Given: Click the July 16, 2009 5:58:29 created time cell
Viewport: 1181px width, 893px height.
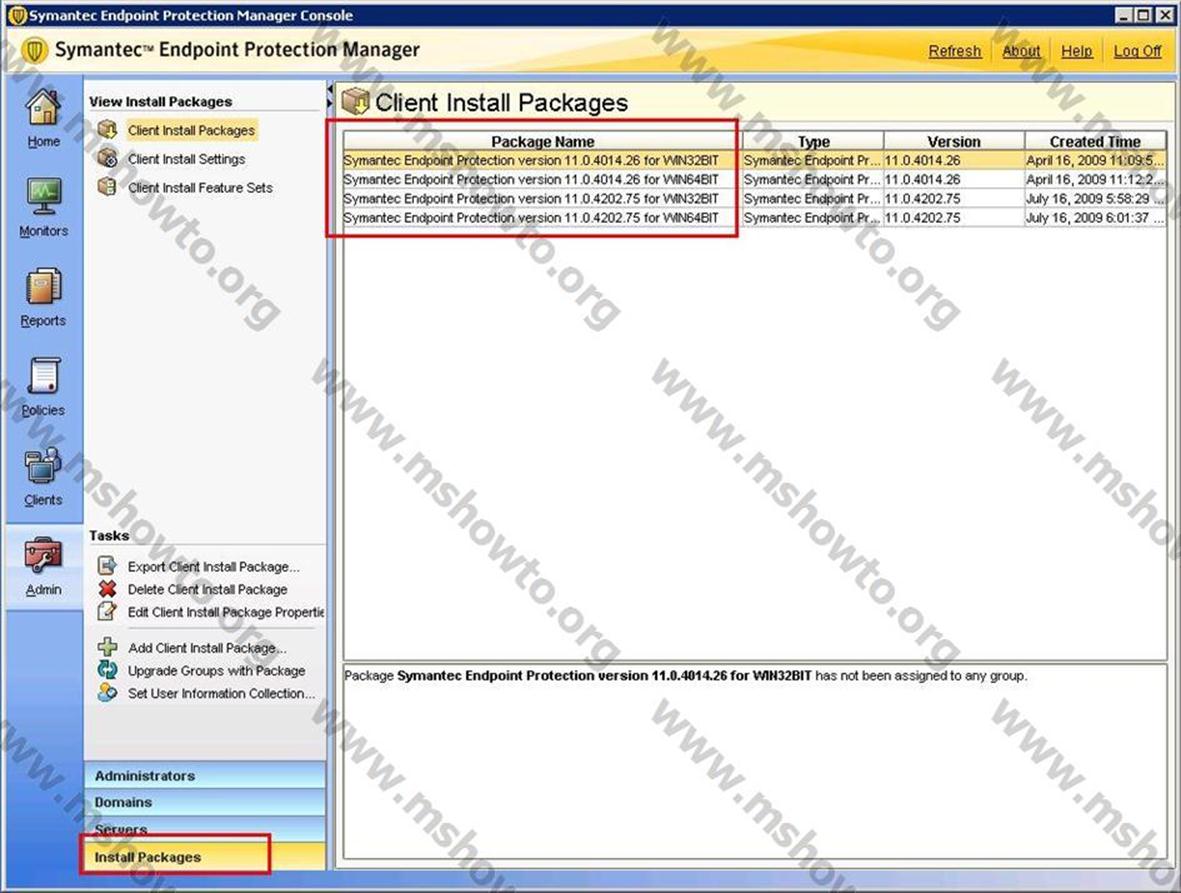Looking at the screenshot, I should (1094, 198).
